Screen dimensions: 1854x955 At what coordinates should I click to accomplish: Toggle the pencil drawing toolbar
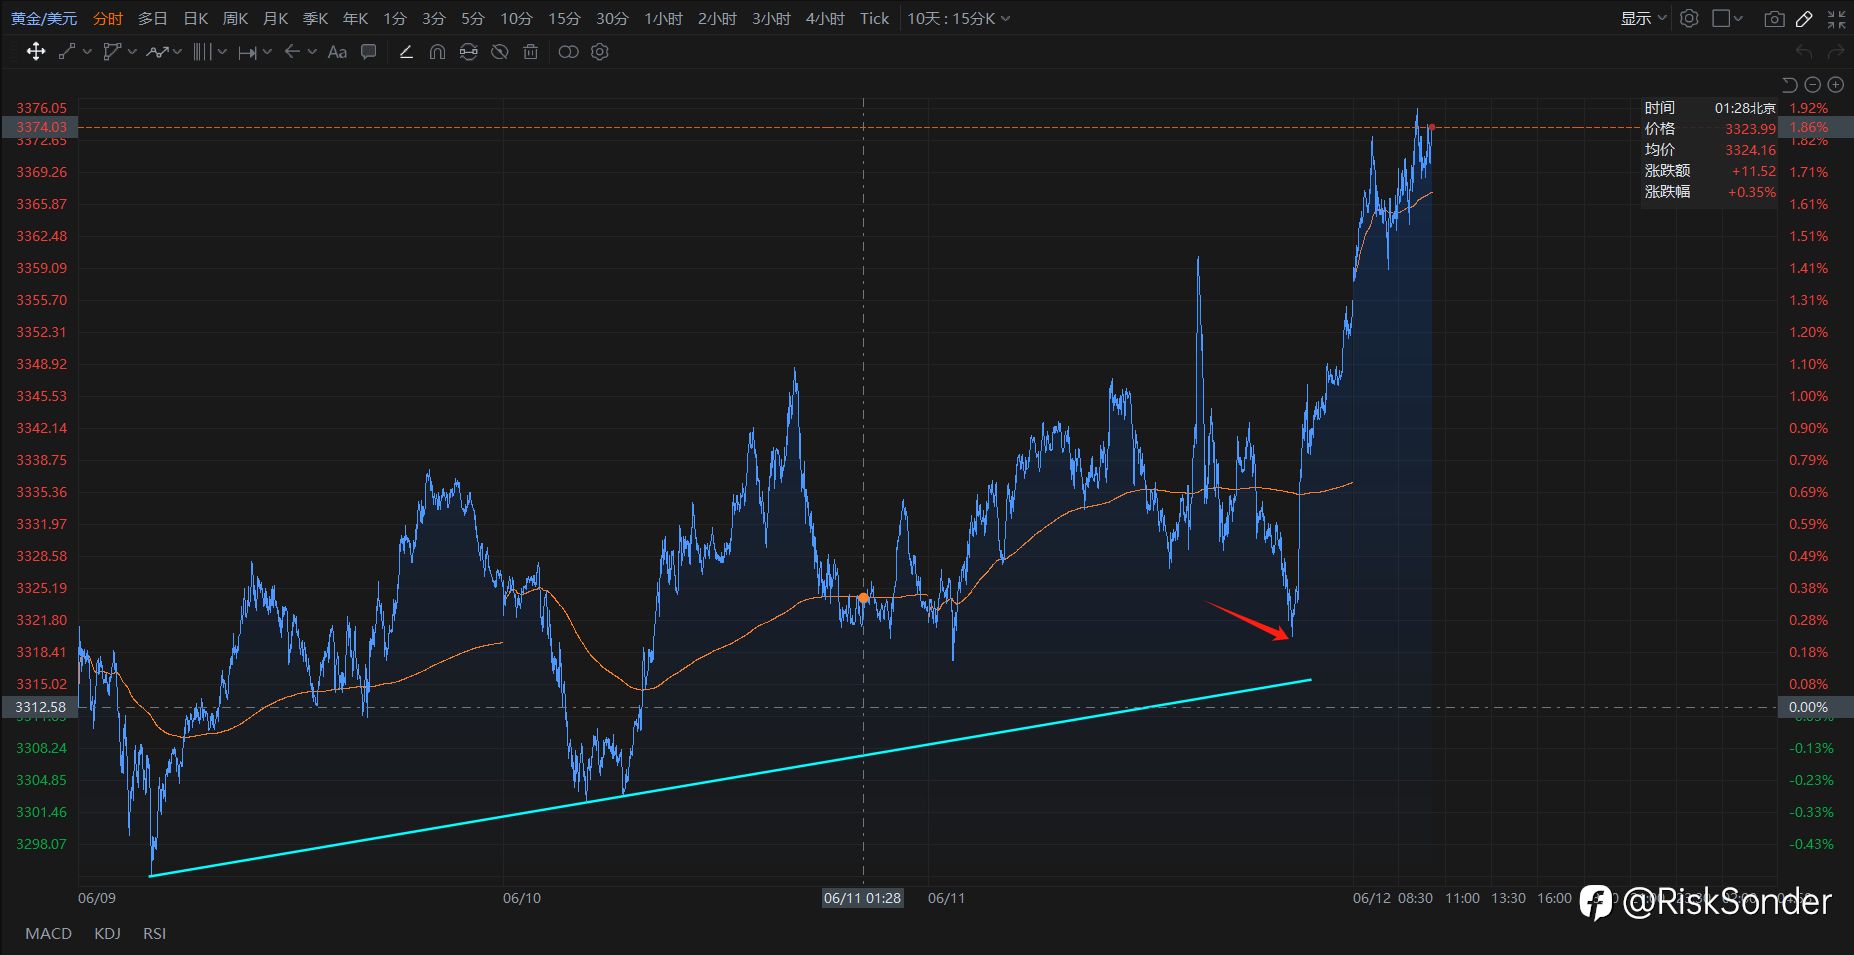point(1804,19)
